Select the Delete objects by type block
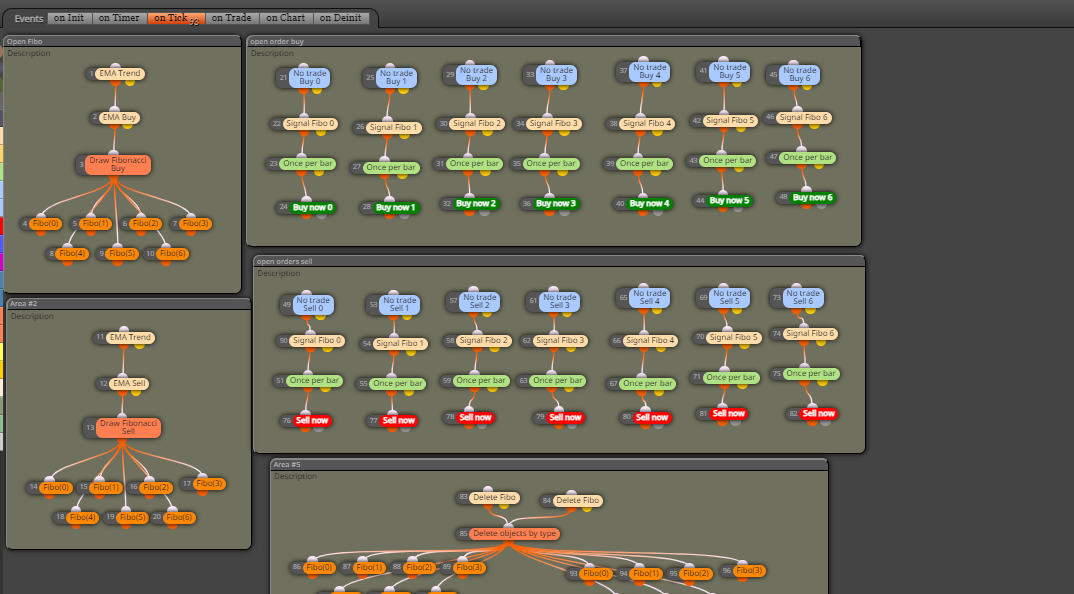The height and width of the screenshot is (594, 1074). coord(514,534)
